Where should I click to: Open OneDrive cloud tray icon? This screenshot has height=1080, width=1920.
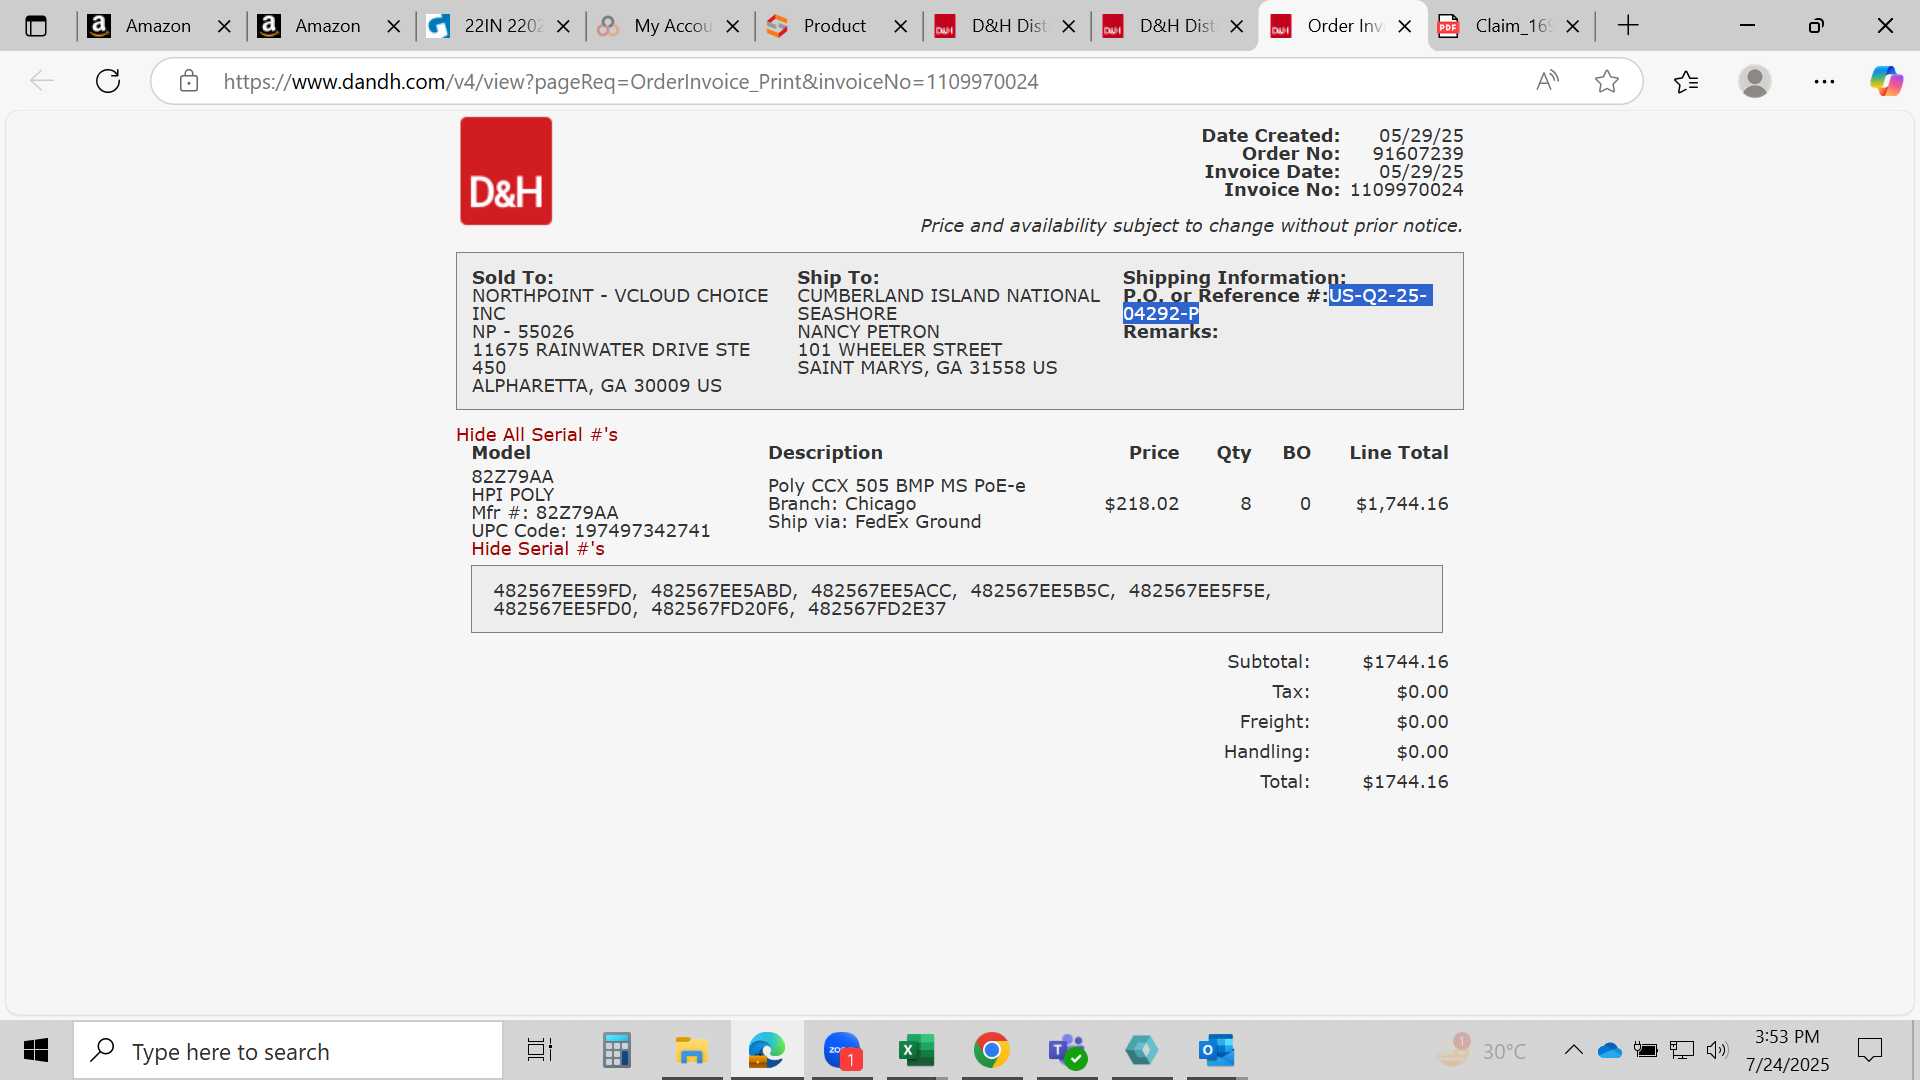[1610, 1050]
